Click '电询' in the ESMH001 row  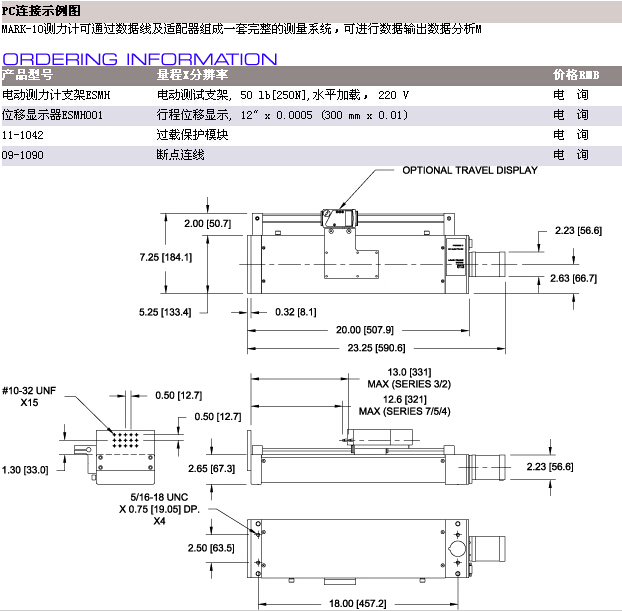tap(571, 115)
